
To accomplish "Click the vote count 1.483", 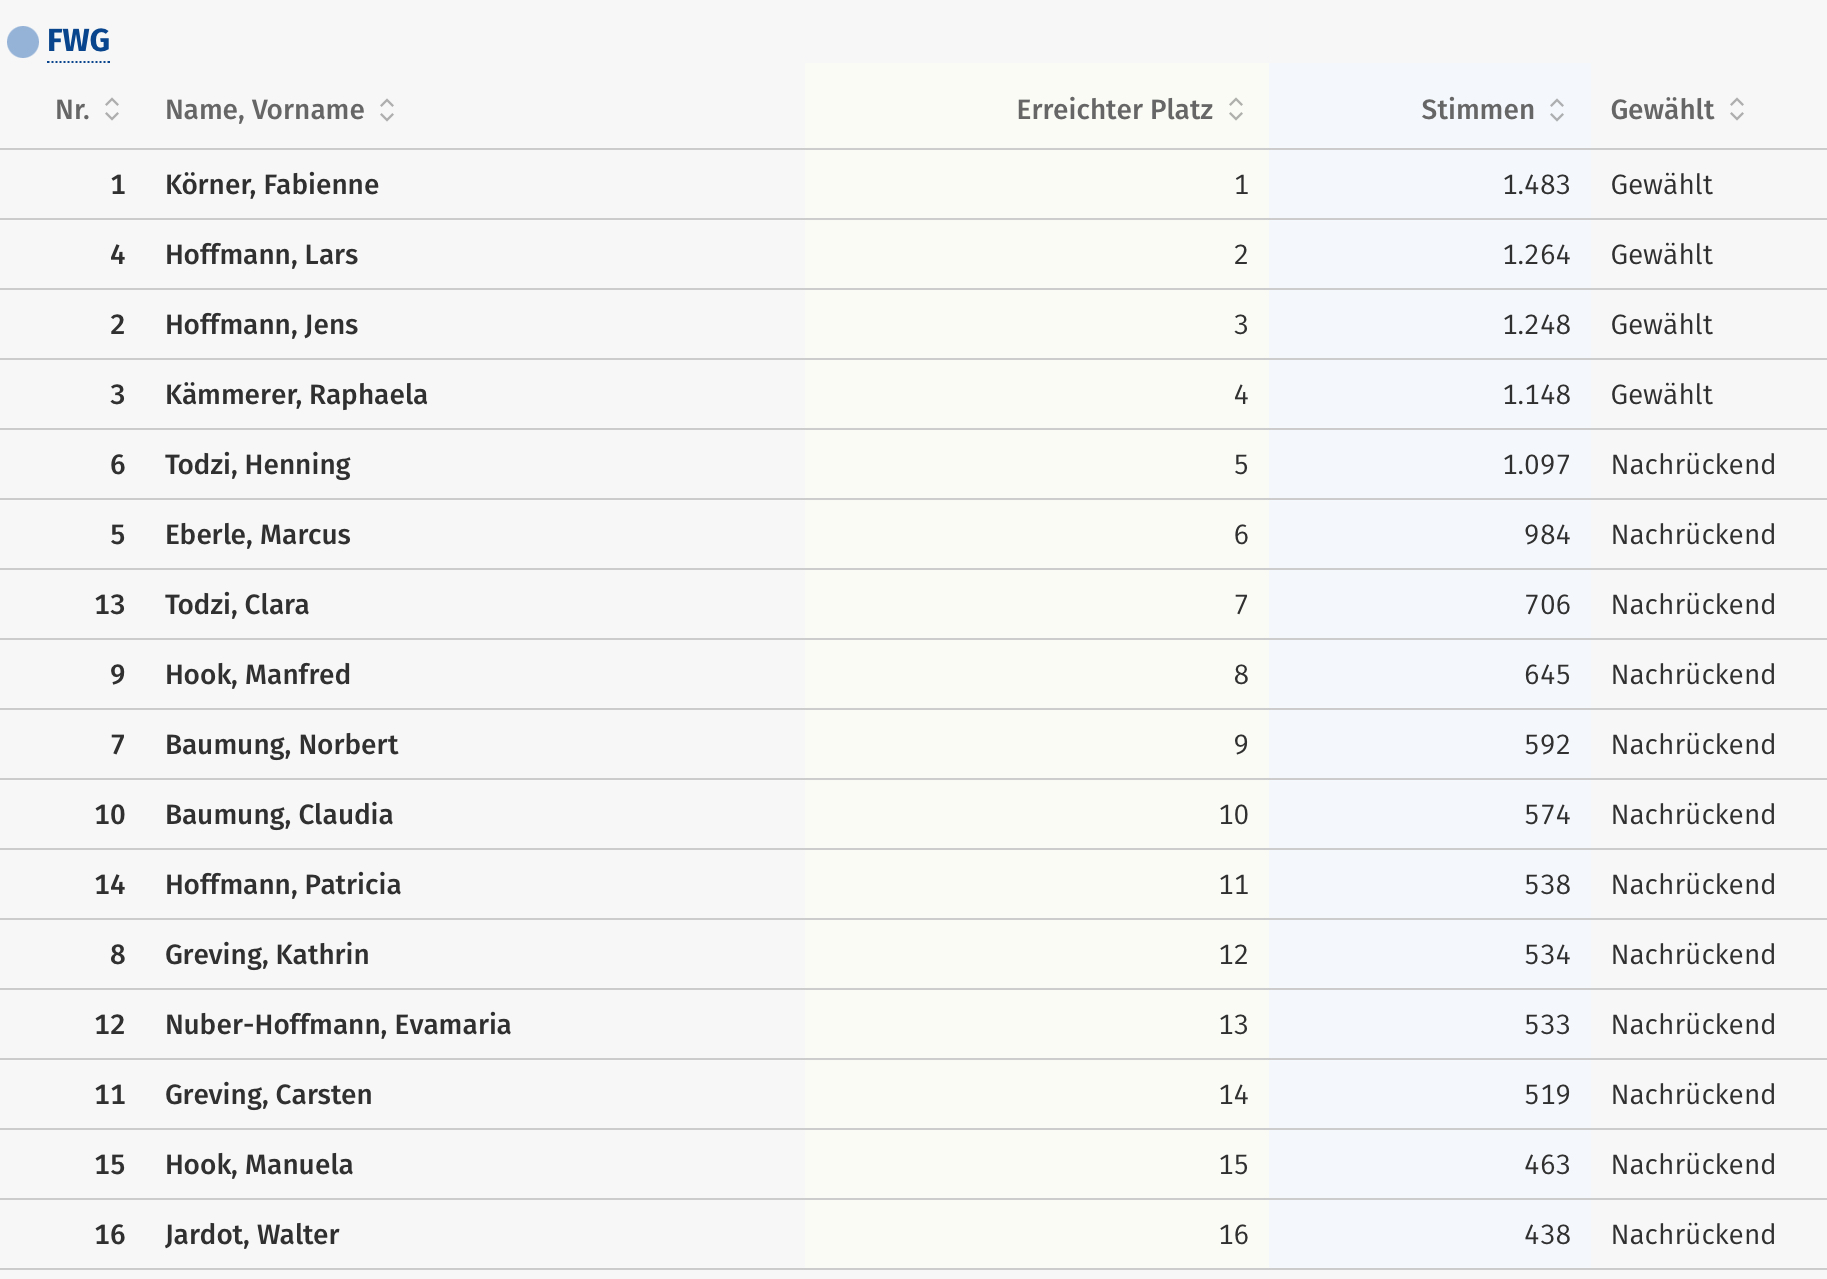I will point(1536,185).
